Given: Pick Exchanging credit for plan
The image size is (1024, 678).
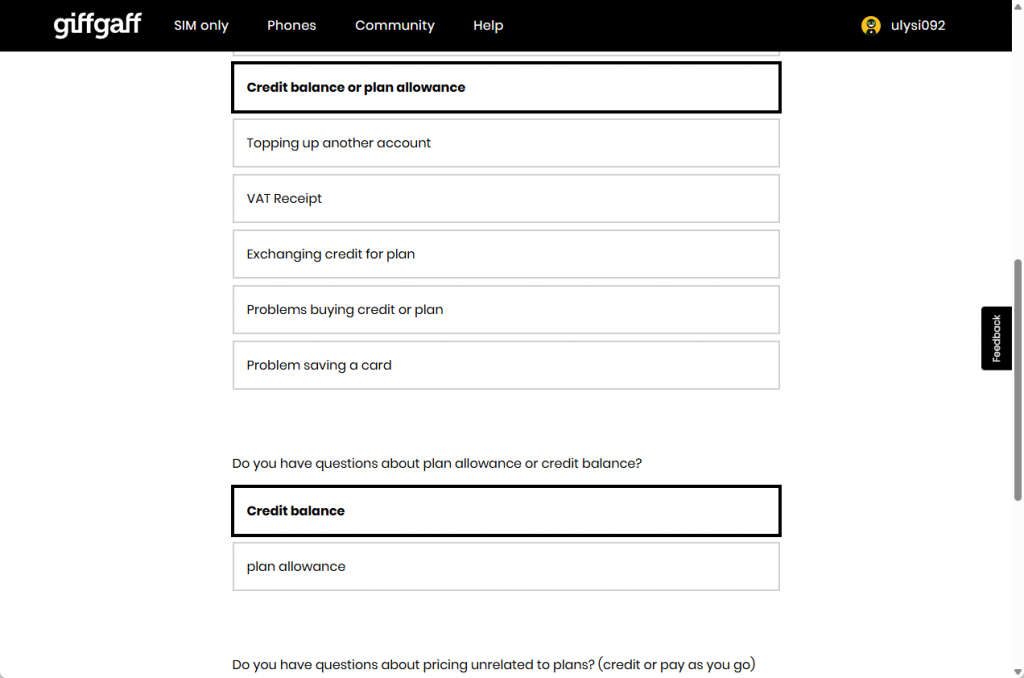Looking at the screenshot, I should point(506,254).
